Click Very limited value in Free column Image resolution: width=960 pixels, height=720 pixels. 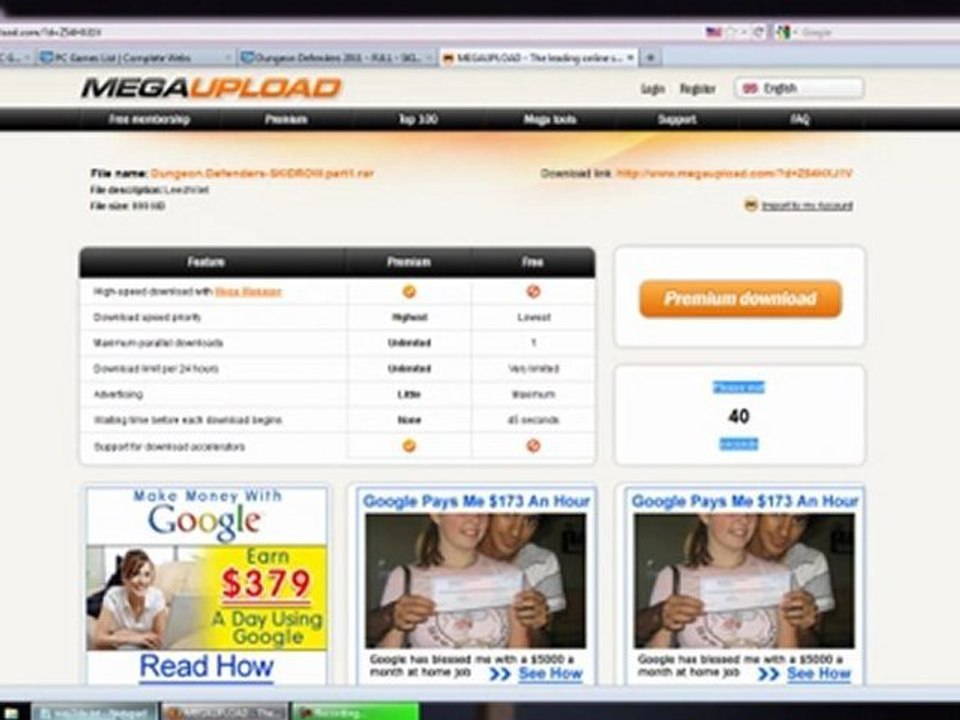tap(533, 369)
